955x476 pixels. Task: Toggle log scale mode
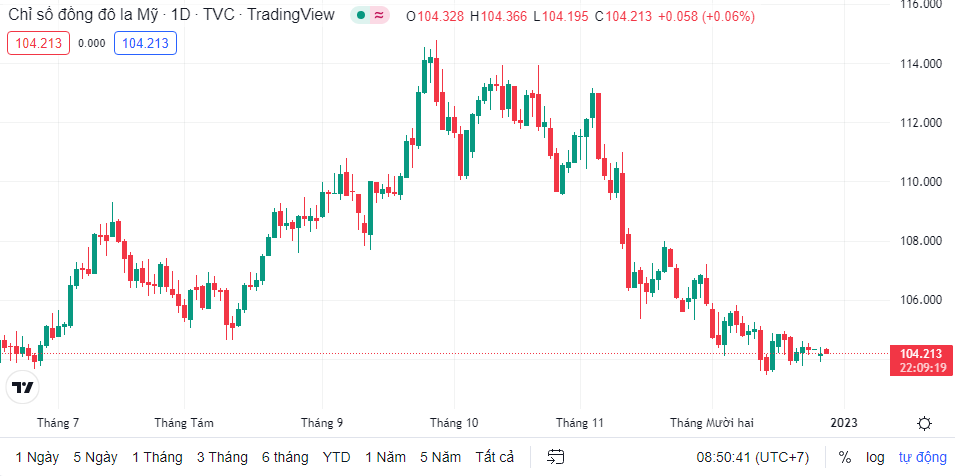[x=875, y=457]
